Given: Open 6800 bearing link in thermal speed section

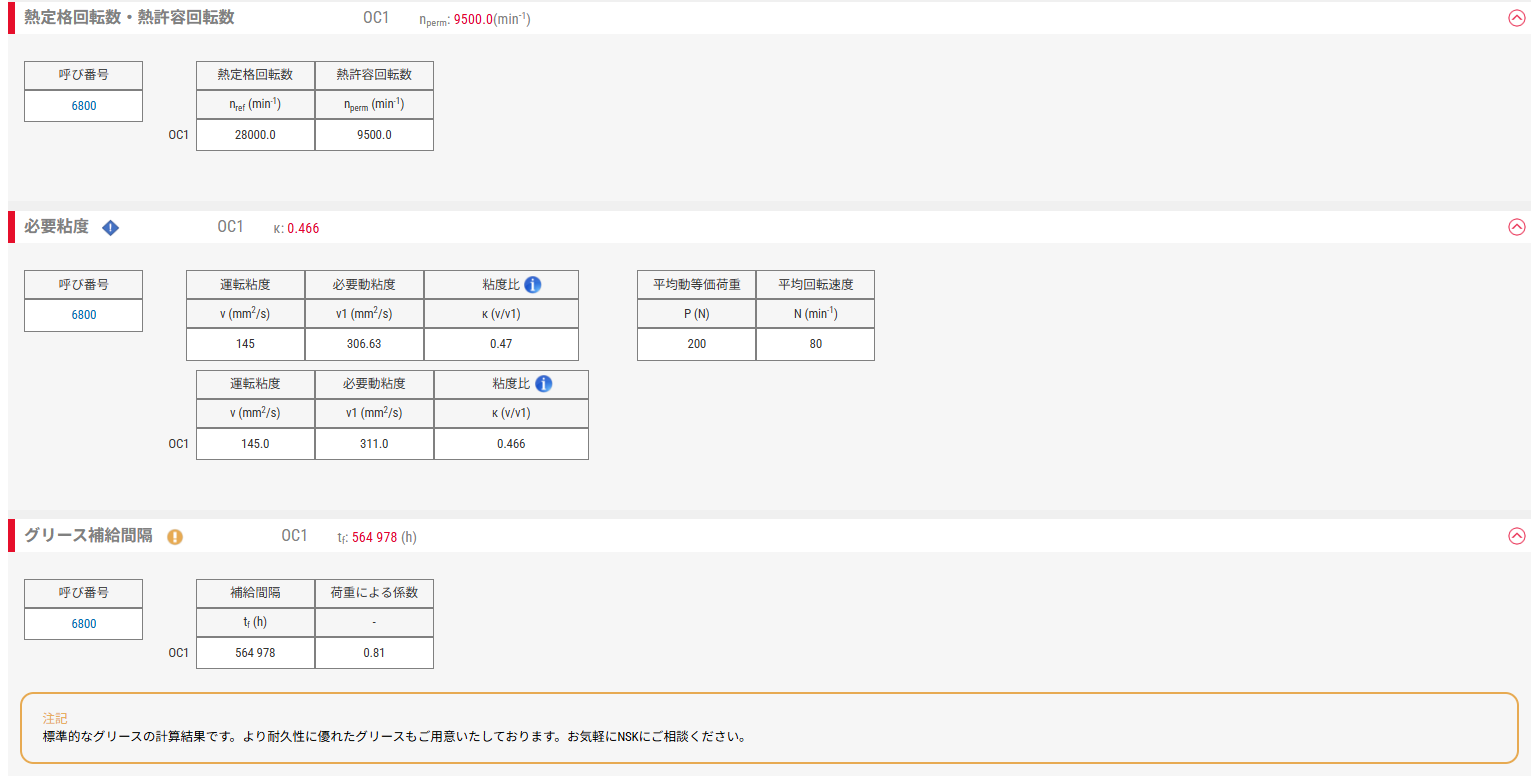Looking at the screenshot, I should point(83,105).
